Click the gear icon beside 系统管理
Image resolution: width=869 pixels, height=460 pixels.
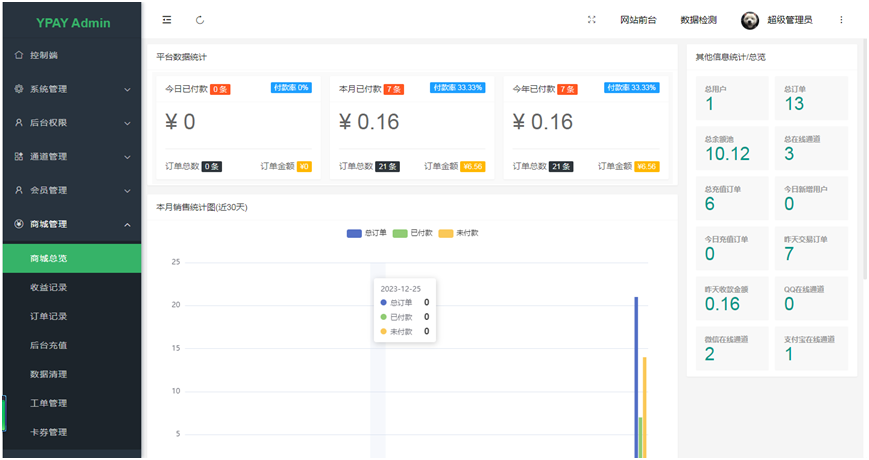(x=19, y=89)
